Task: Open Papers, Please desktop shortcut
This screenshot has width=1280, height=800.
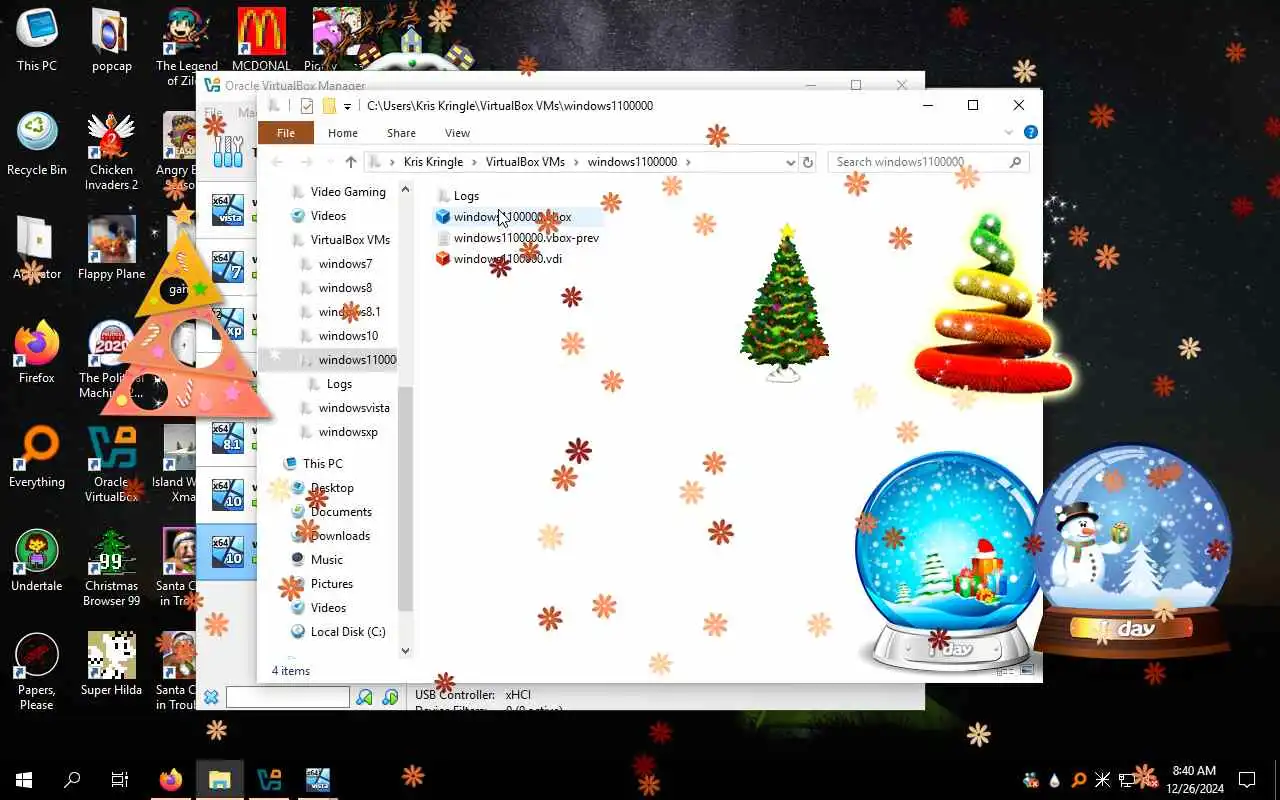Action: pos(37,671)
